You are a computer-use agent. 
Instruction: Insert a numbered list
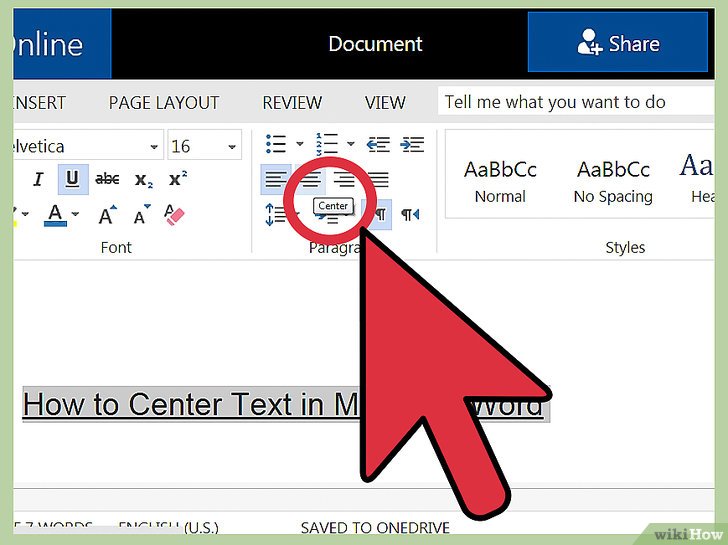(x=327, y=144)
